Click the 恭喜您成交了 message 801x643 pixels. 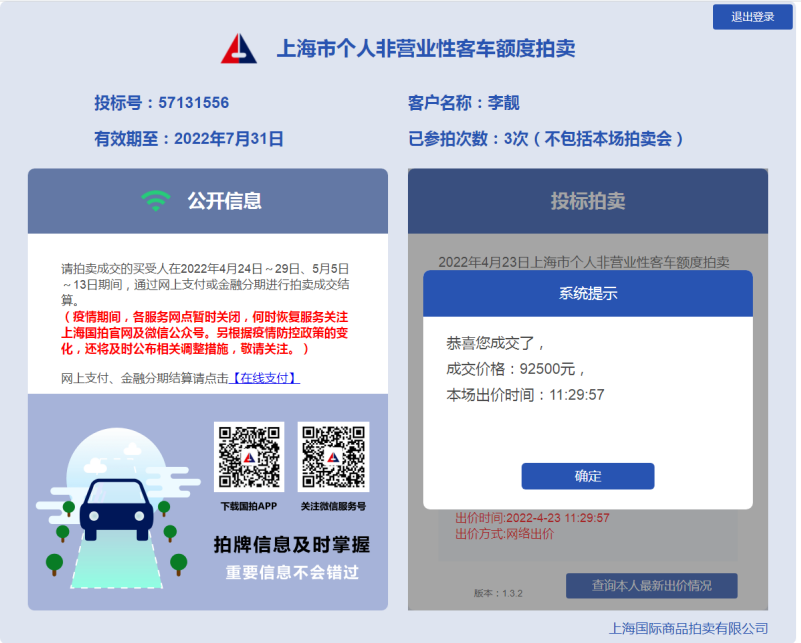point(495,343)
